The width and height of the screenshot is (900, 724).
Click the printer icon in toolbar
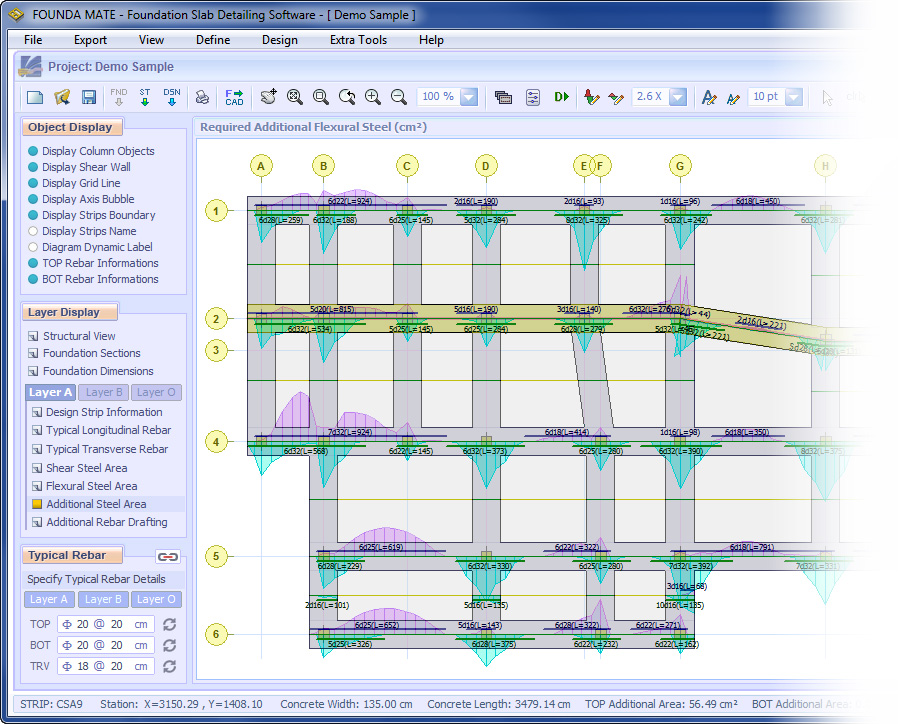pyautogui.click(x=202, y=97)
